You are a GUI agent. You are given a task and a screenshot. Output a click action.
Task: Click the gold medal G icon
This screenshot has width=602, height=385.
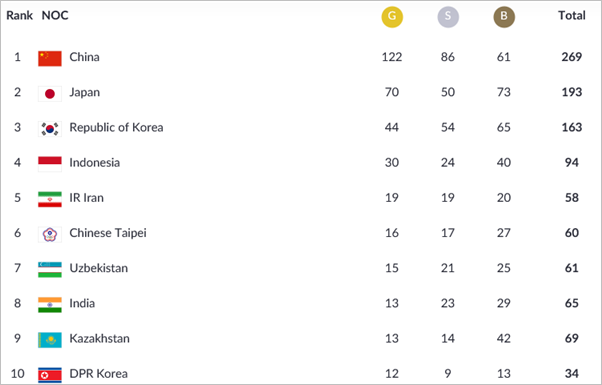pos(392,17)
